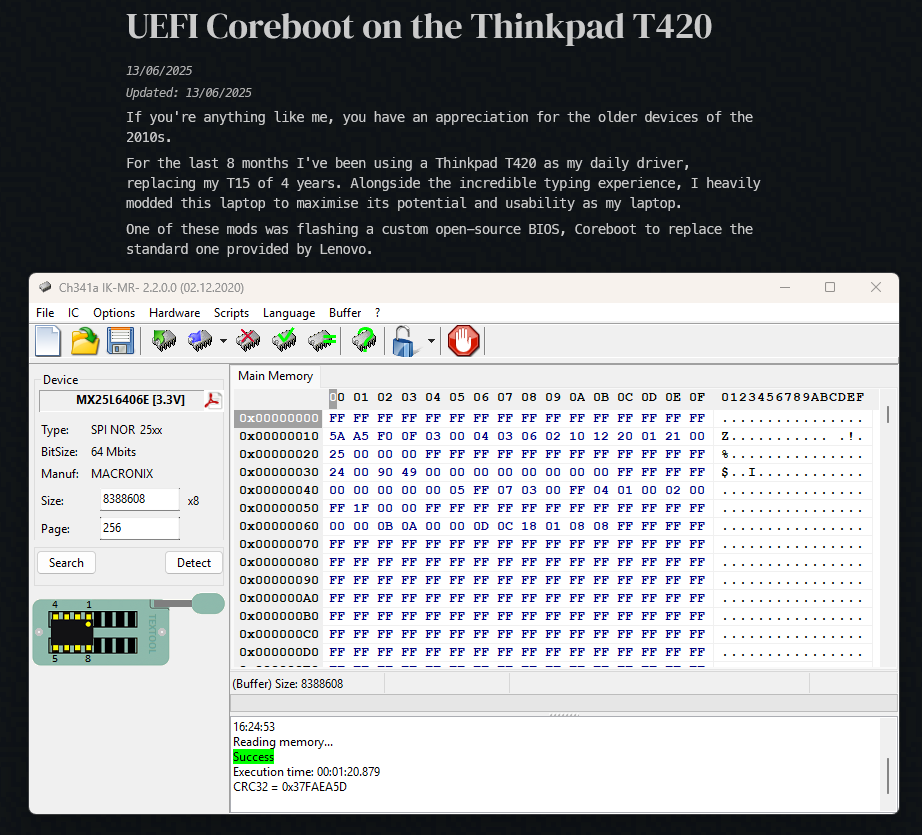Click the ASCII text $..I in row 0x00000030

click(x=739, y=472)
